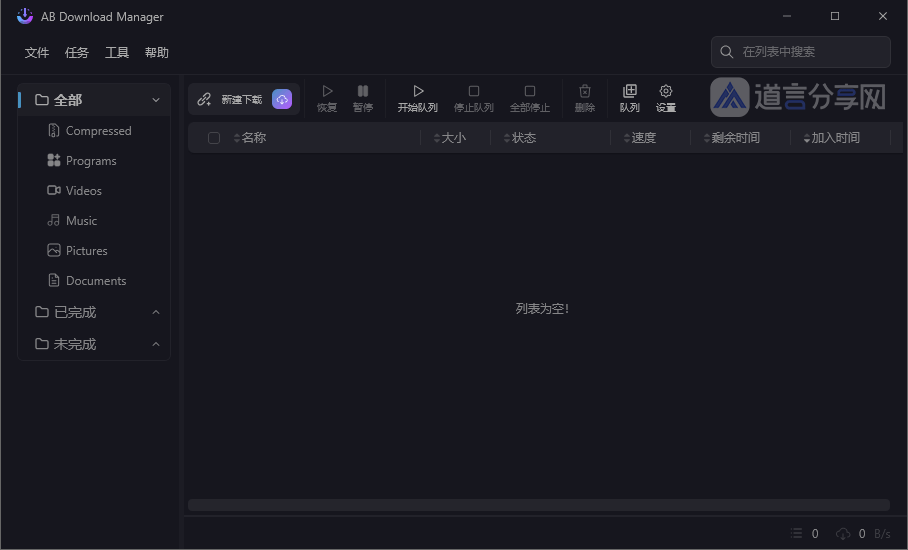
Task: Click the status bar list count icon
Action: tap(797, 533)
